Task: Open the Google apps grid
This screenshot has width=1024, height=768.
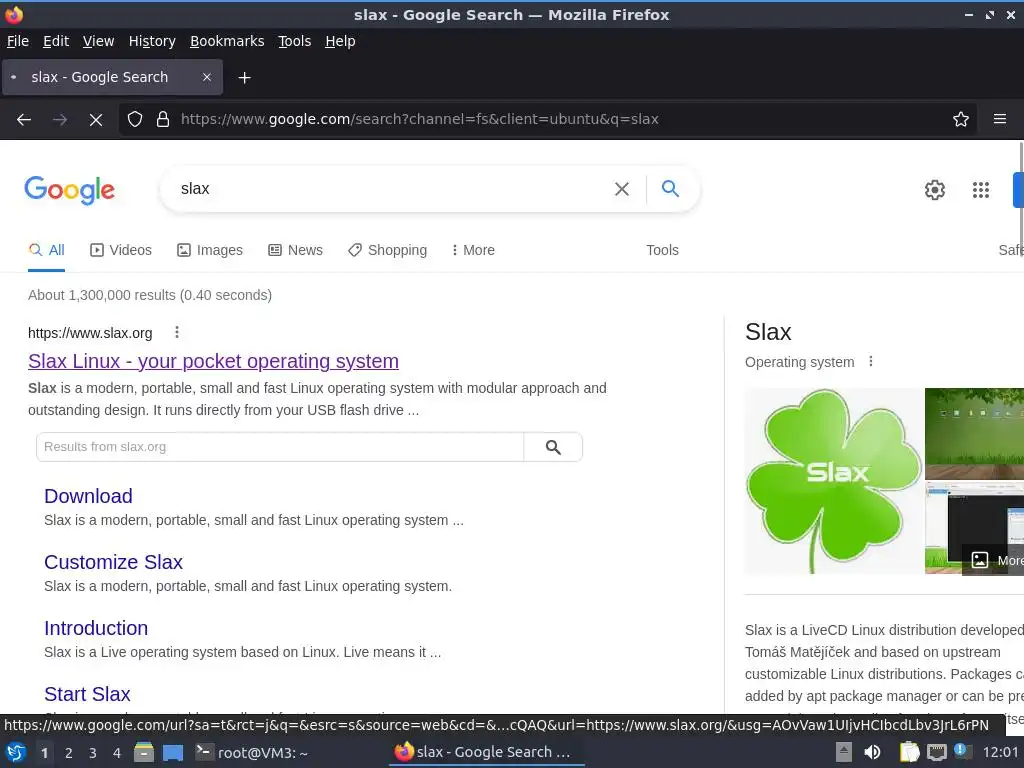Action: (981, 190)
